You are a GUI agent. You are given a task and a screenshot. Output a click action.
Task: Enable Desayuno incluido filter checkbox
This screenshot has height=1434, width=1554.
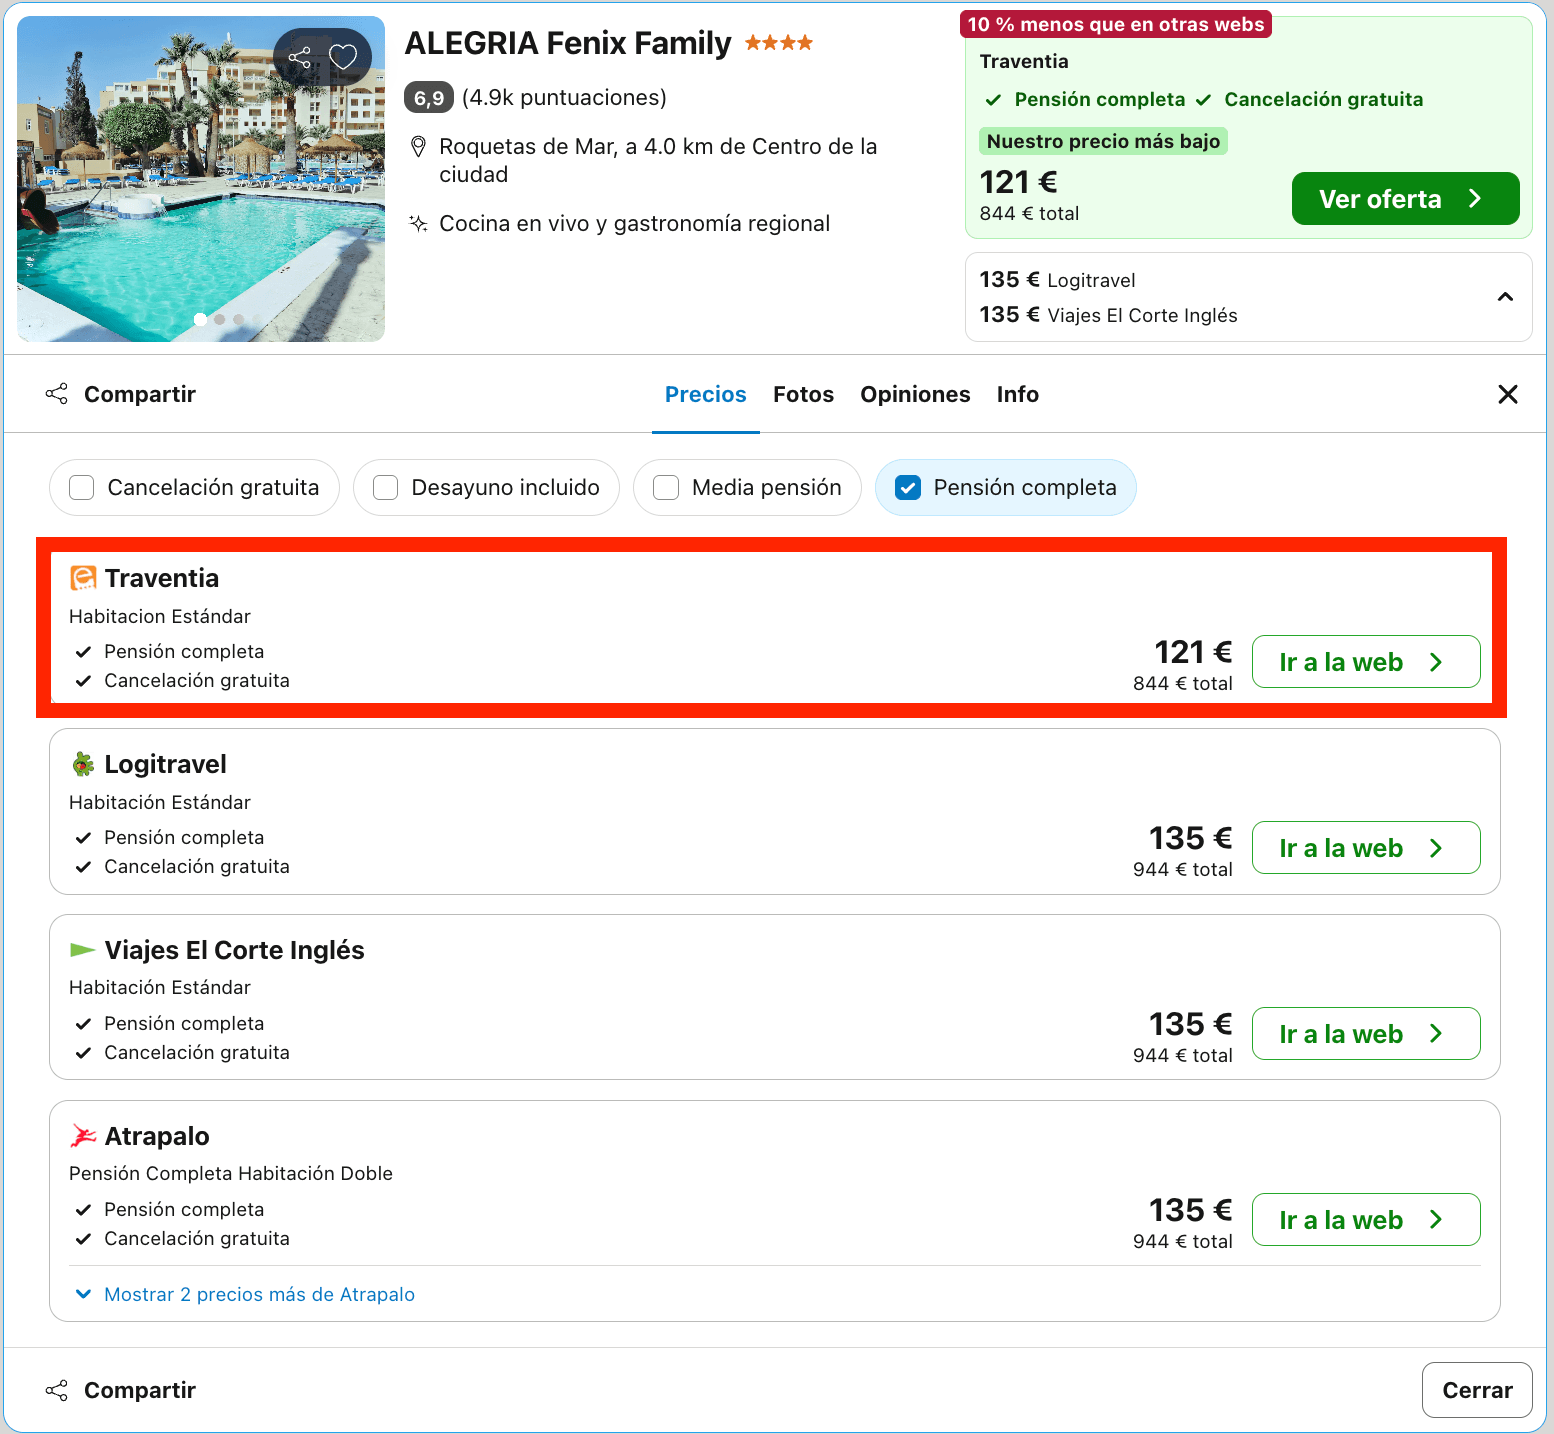tap(386, 487)
